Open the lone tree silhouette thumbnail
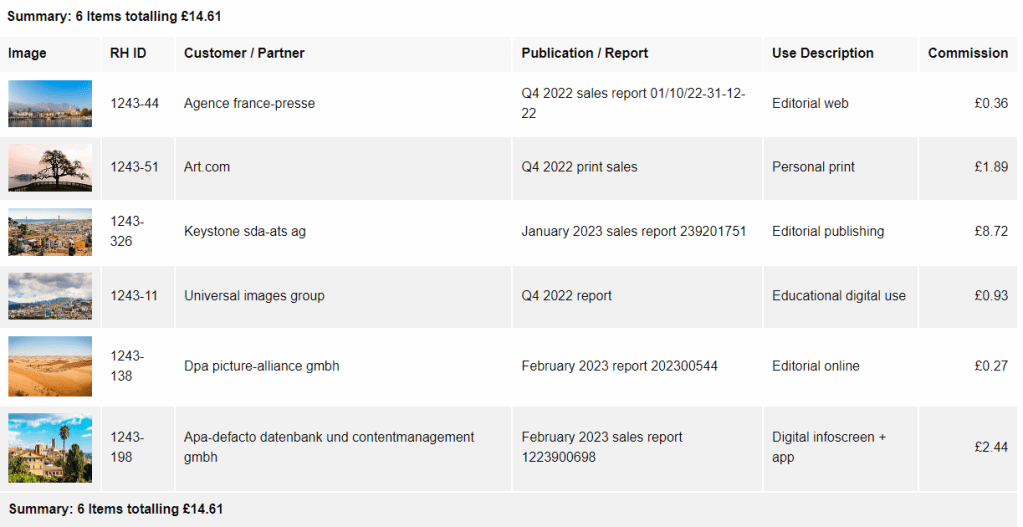 (50, 167)
